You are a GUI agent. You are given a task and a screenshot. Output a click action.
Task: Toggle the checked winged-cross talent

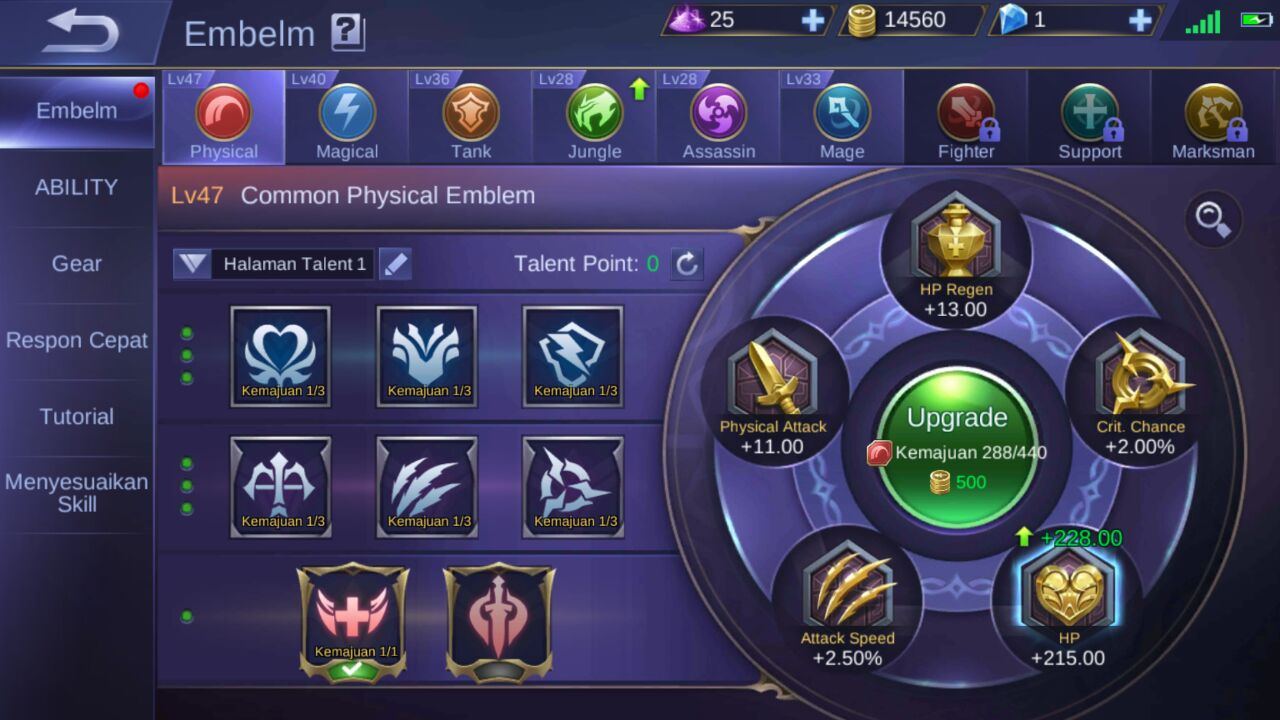[354, 619]
